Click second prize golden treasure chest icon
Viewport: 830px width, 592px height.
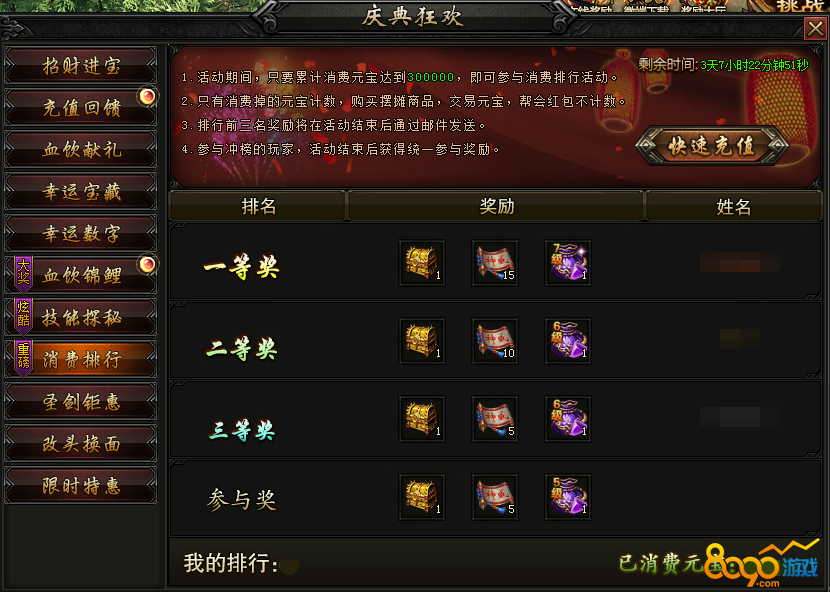coord(422,341)
